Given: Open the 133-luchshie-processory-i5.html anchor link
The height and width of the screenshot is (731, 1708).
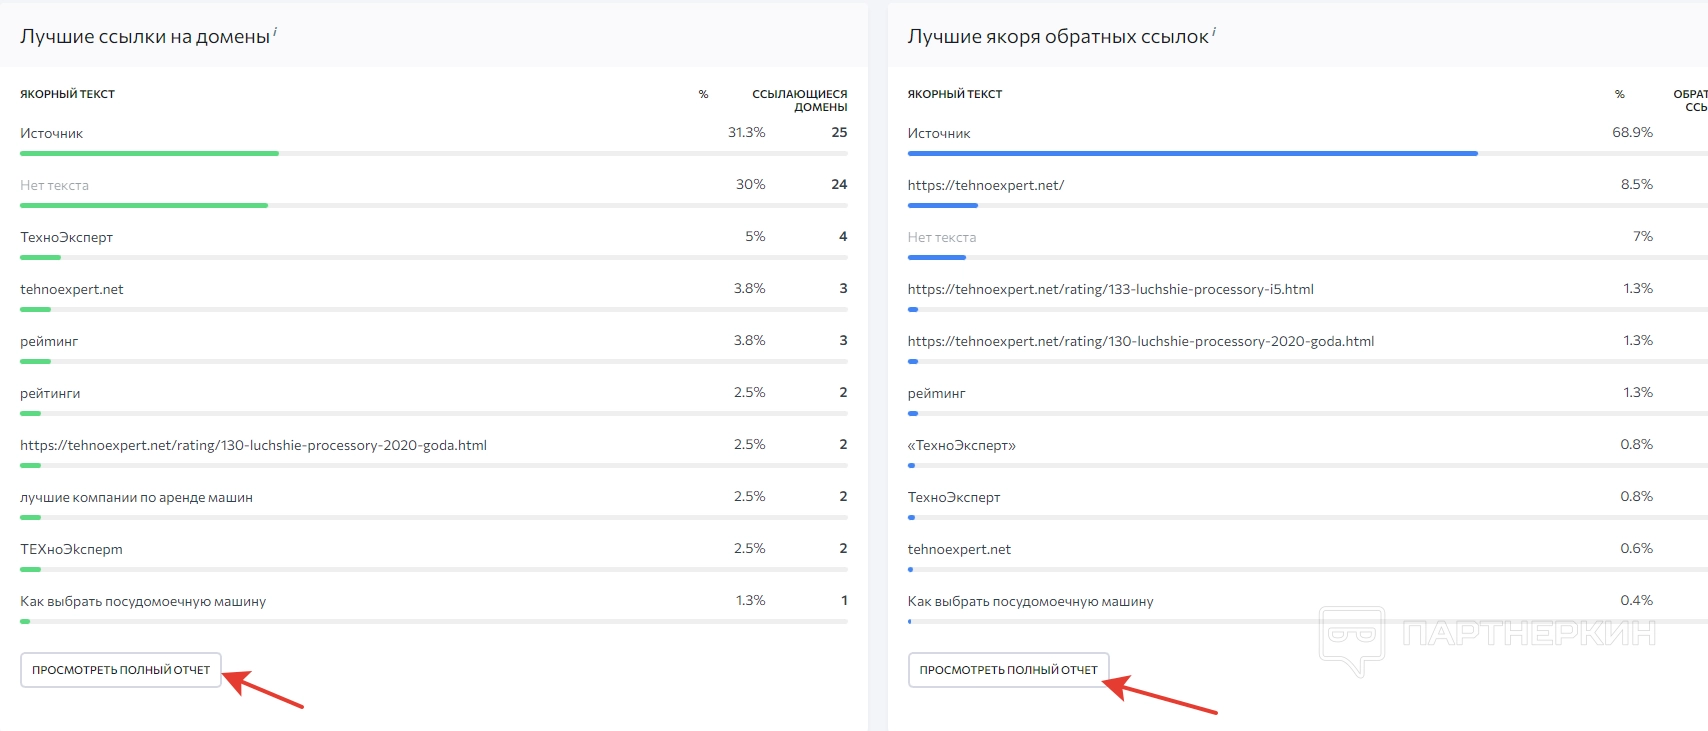Looking at the screenshot, I should (1110, 289).
